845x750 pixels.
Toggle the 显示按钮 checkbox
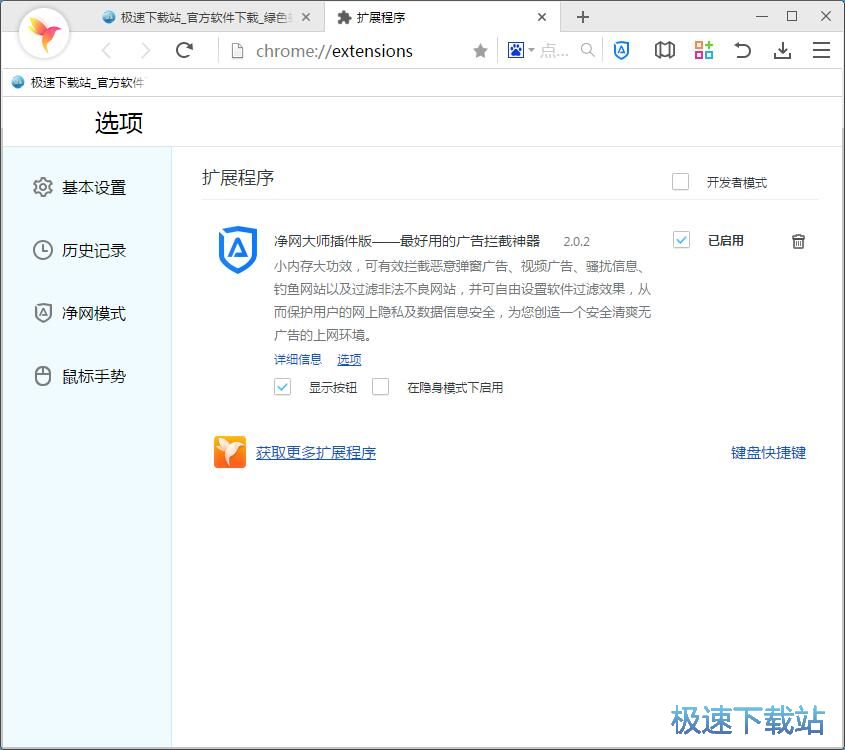tap(283, 387)
